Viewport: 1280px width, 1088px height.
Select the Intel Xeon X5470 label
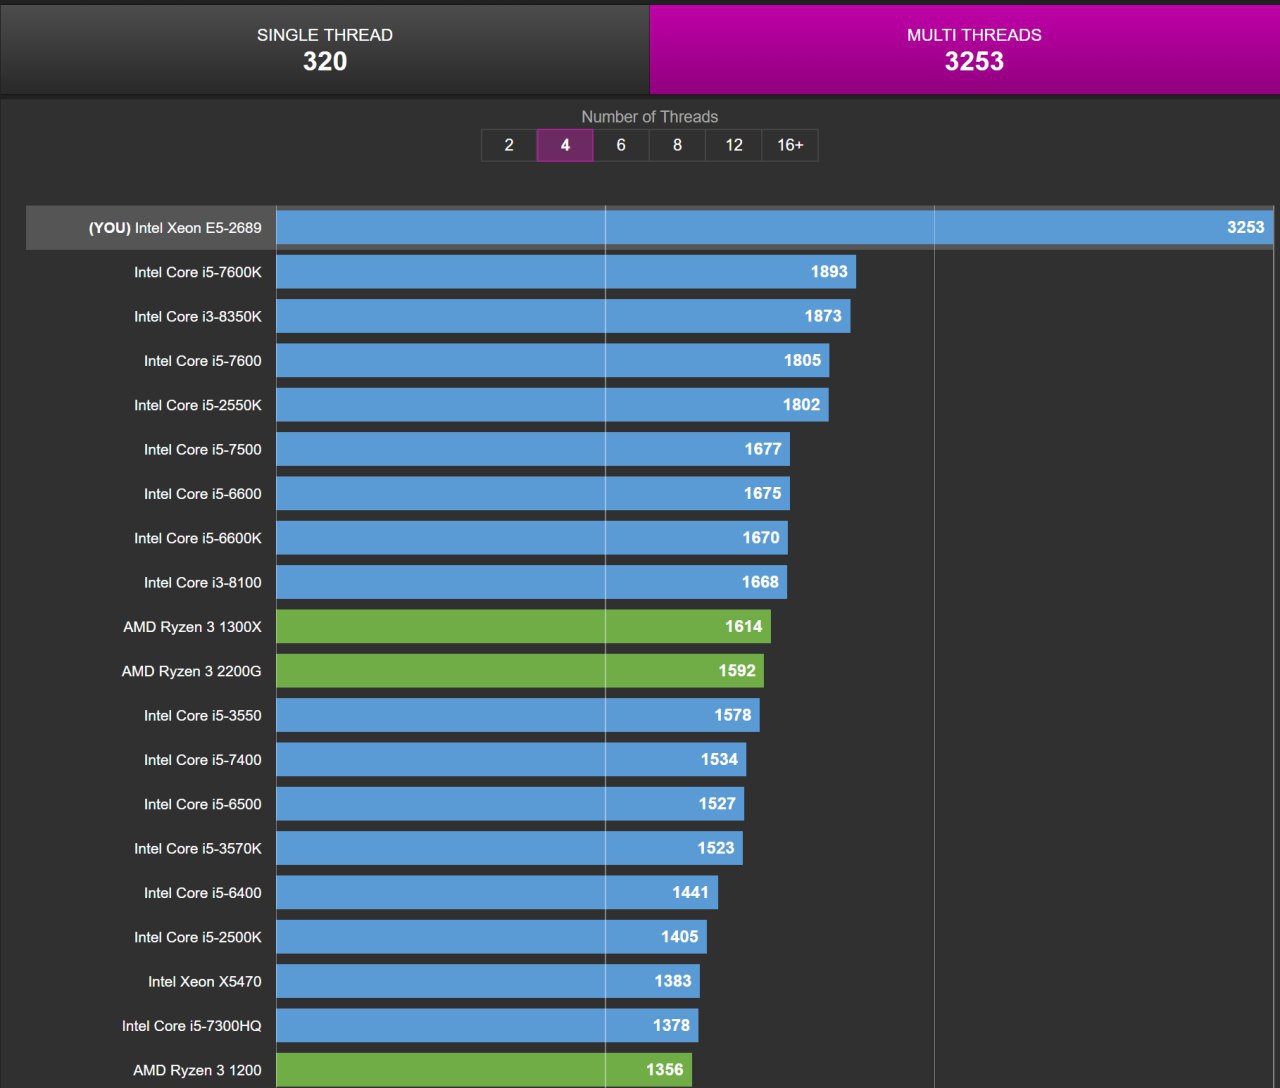(x=205, y=981)
